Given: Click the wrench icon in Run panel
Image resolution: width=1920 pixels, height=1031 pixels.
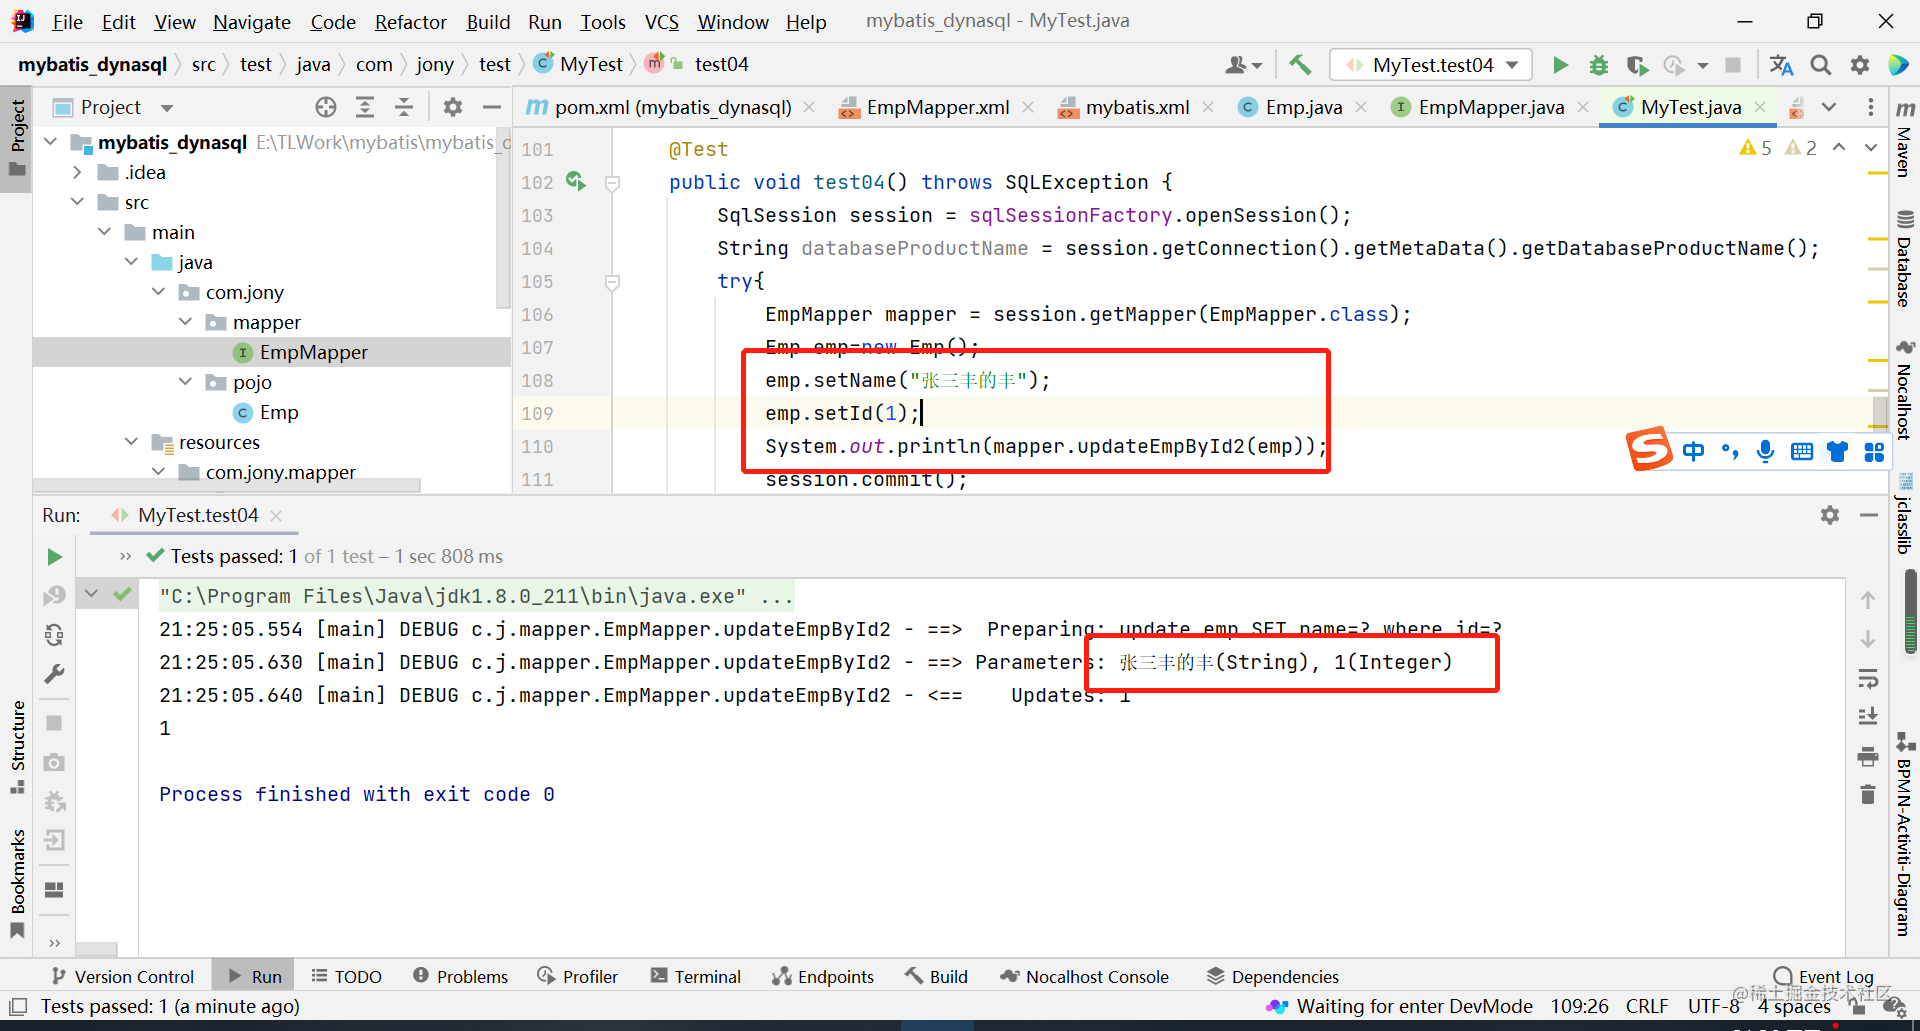Looking at the screenshot, I should pos(54,674).
